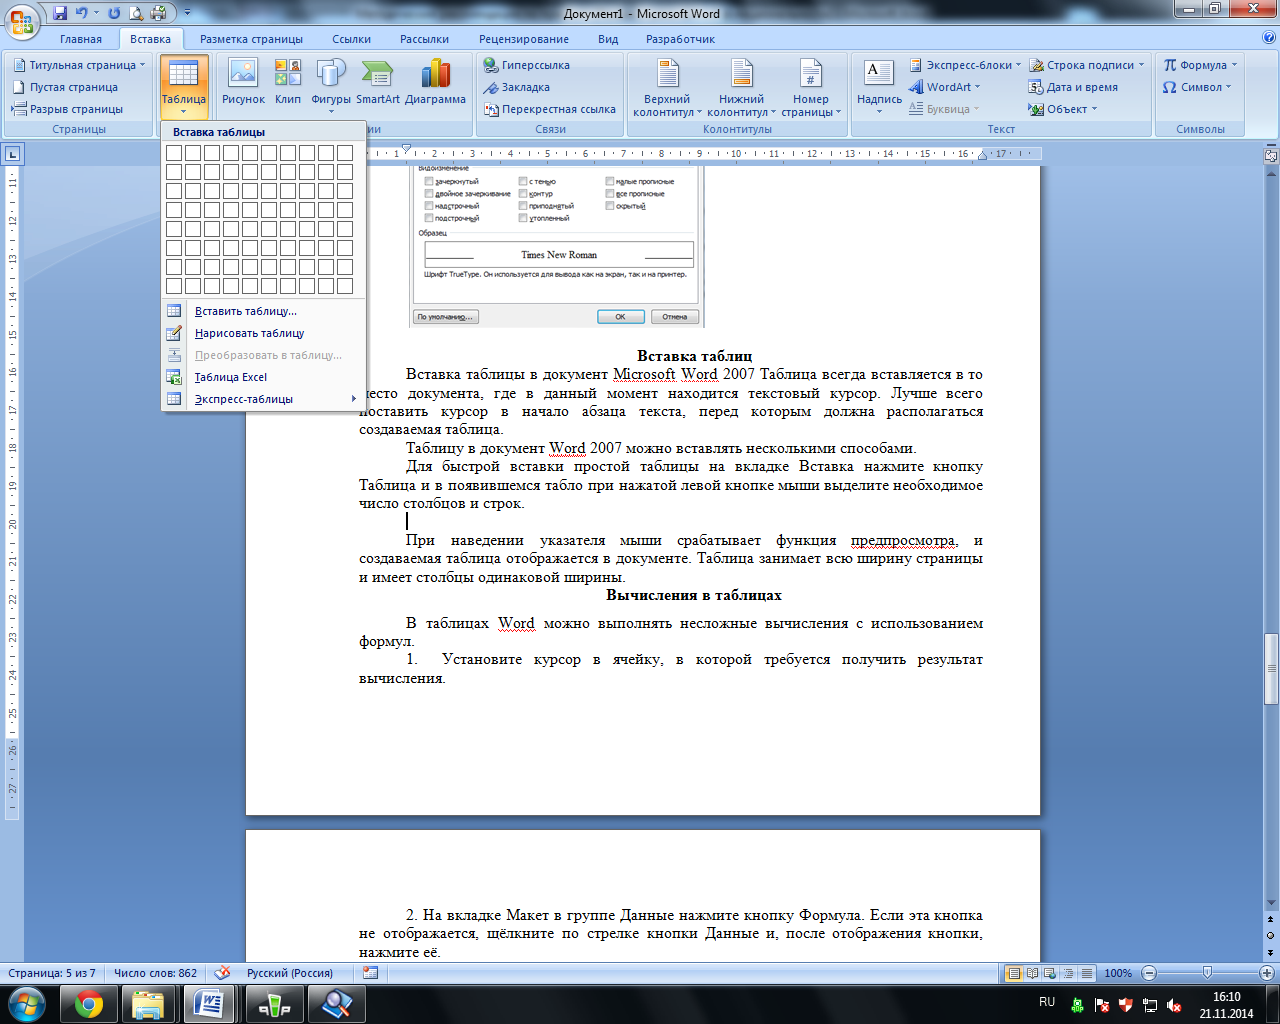
Task: Open Рецензирование tab
Action: [524, 39]
